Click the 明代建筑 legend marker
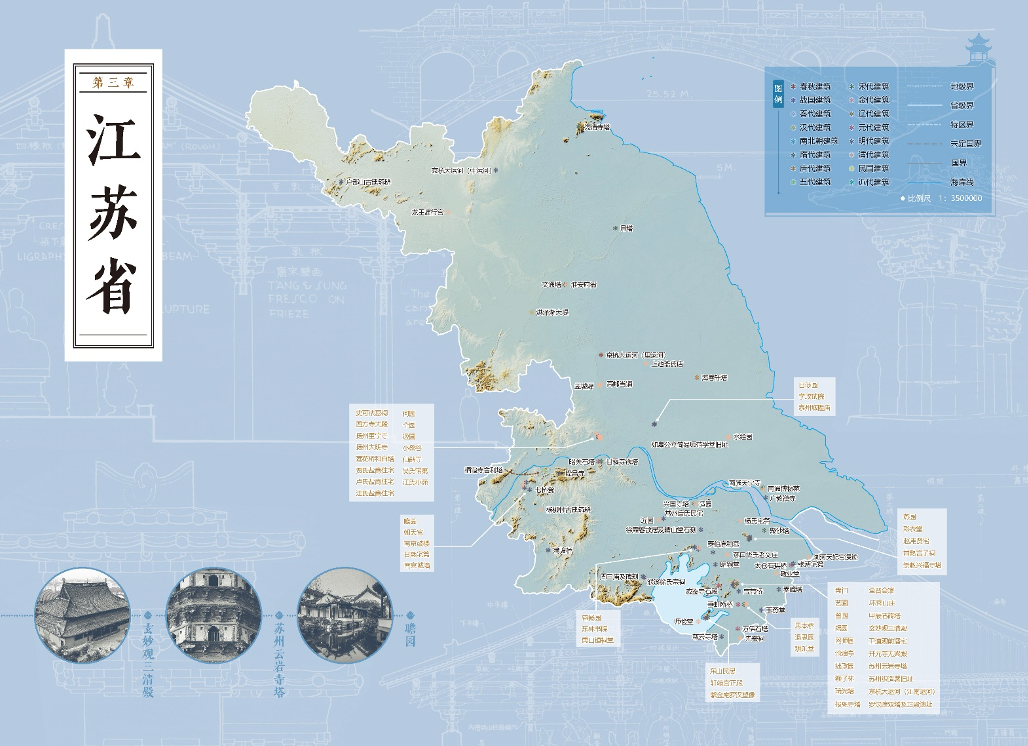 (852, 141)
